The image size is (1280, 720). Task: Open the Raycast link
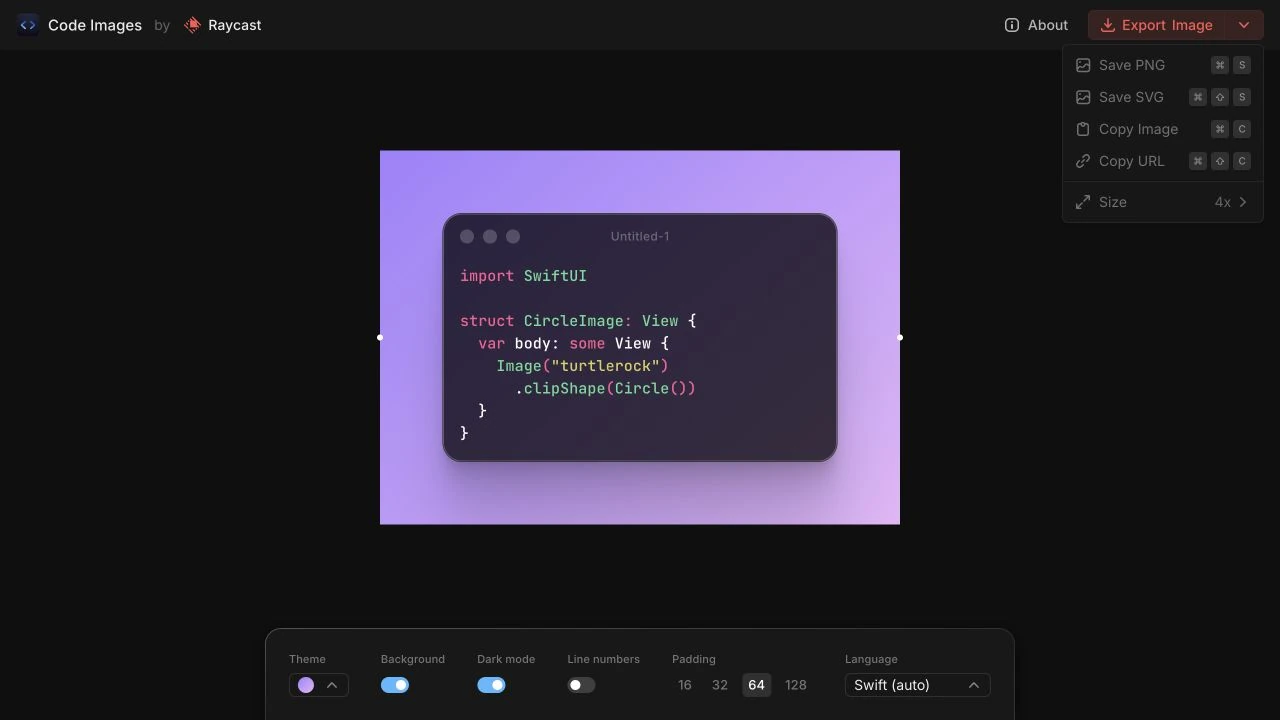coord(223,25)
